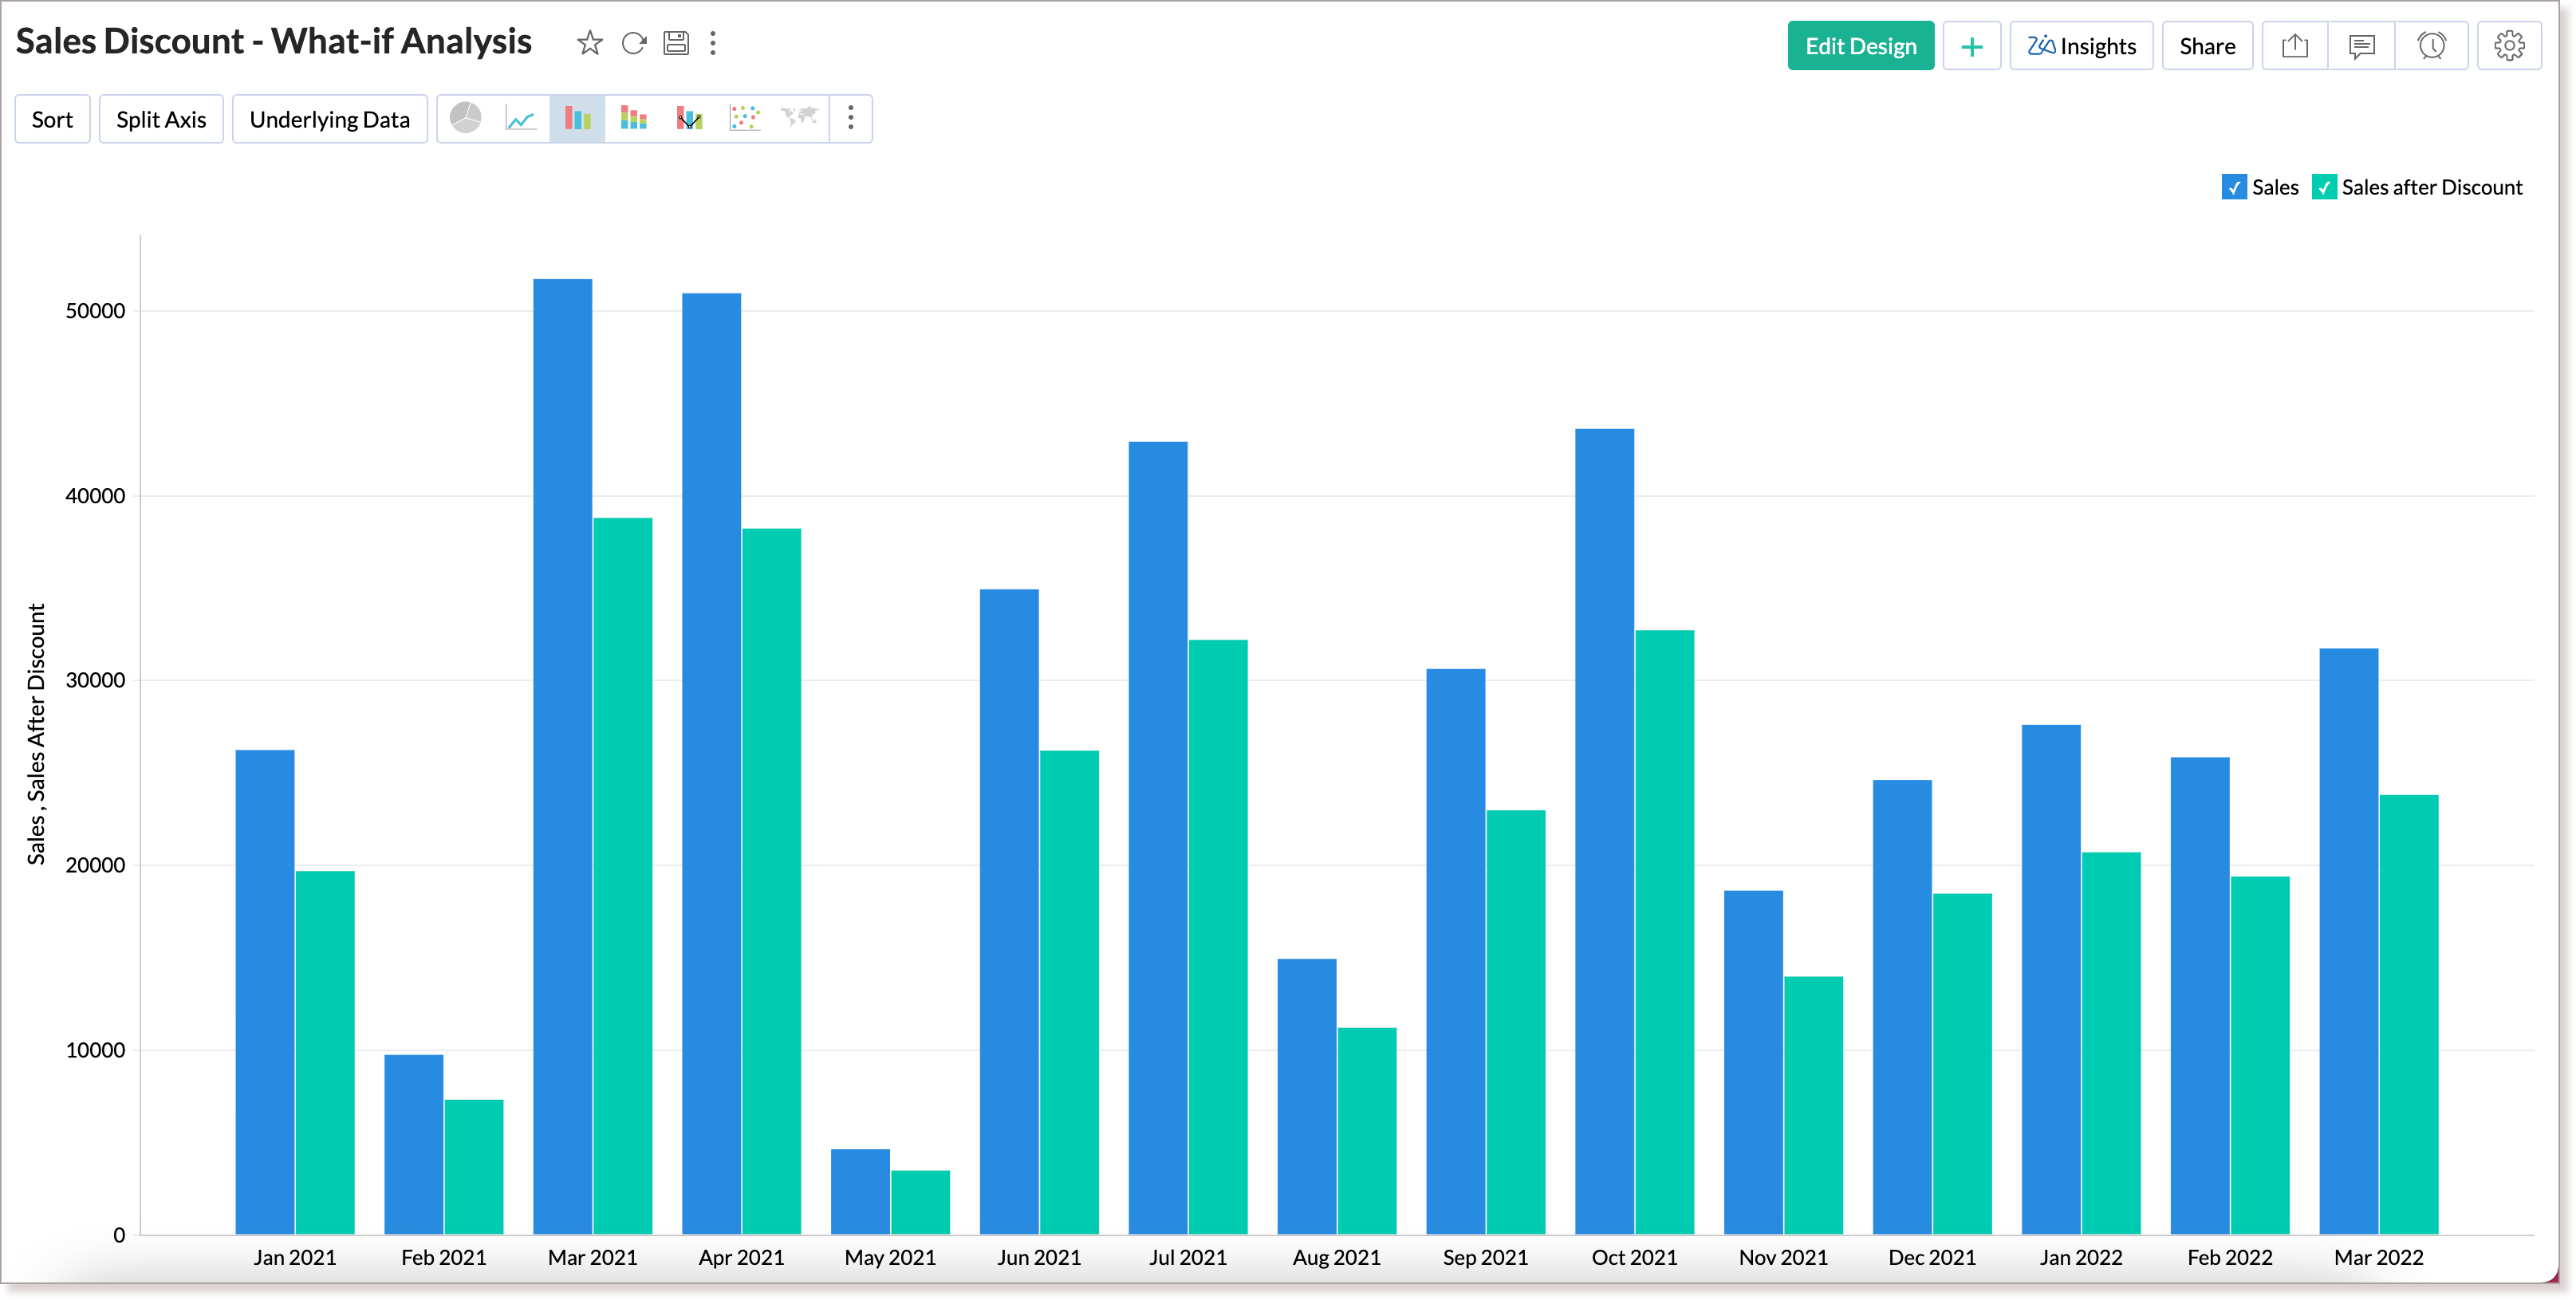The width and height of the screenshot is (2576, 1300).
Task: Expand more chart types menu
Action: [851, 119]
